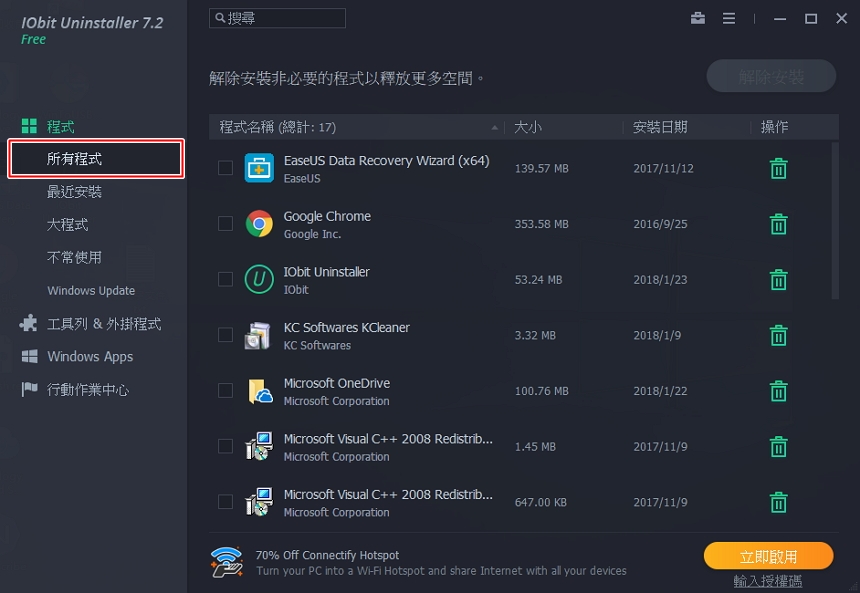Click the trash icon for IObit Uninstaller
This screenshot has width=860, height=593.
pyautogui.click(x=778, y=280)
